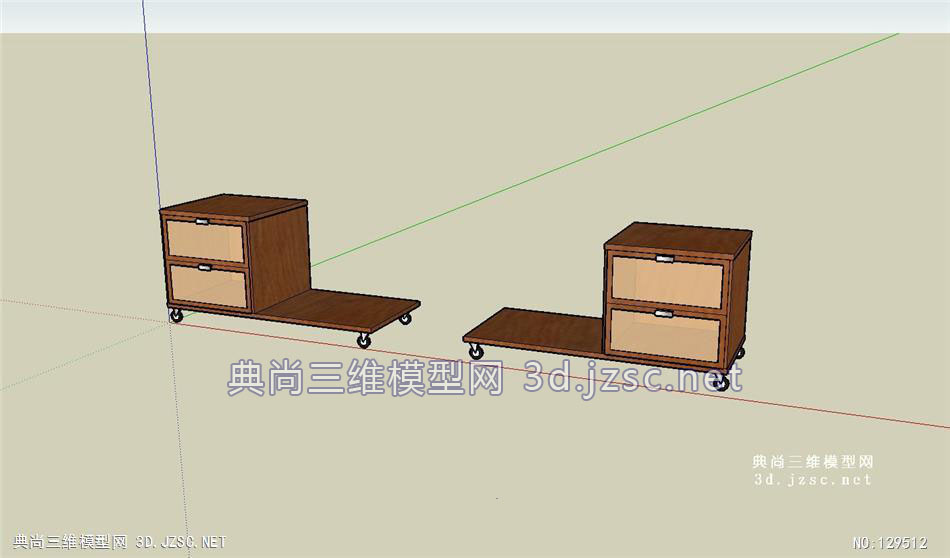The image size is (950, 558).
Task: Click the left cabinet's top drawer handle
Action: pyautogui.click(x=202, y=222)
